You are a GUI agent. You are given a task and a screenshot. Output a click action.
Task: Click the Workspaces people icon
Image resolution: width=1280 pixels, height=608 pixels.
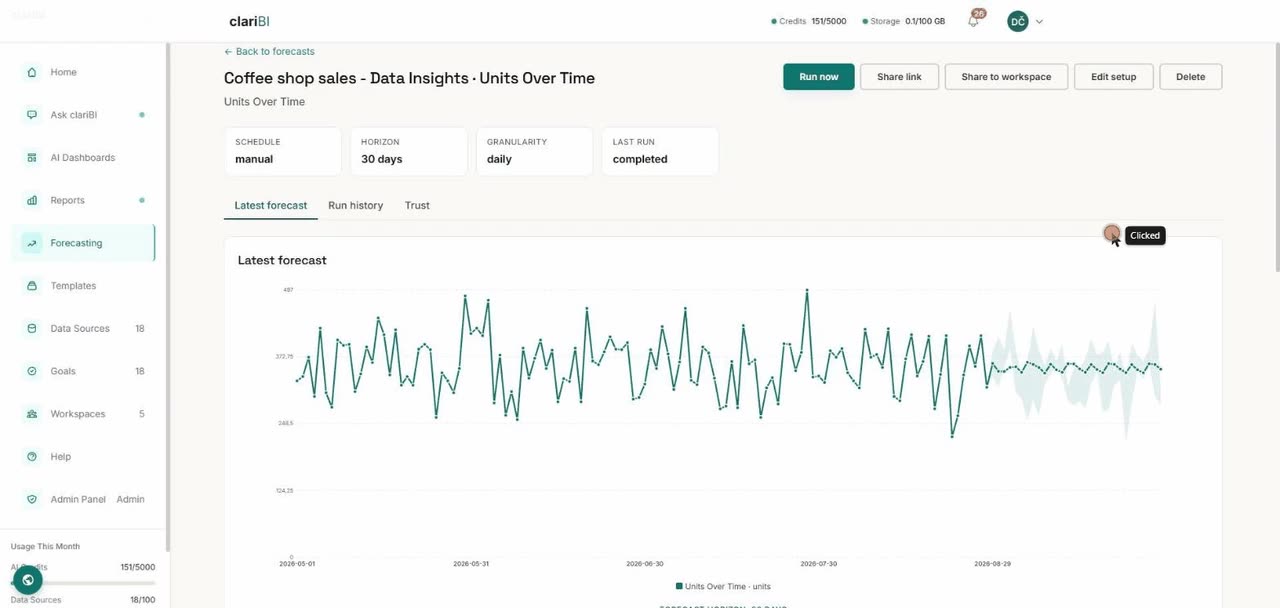click(32, 414)
